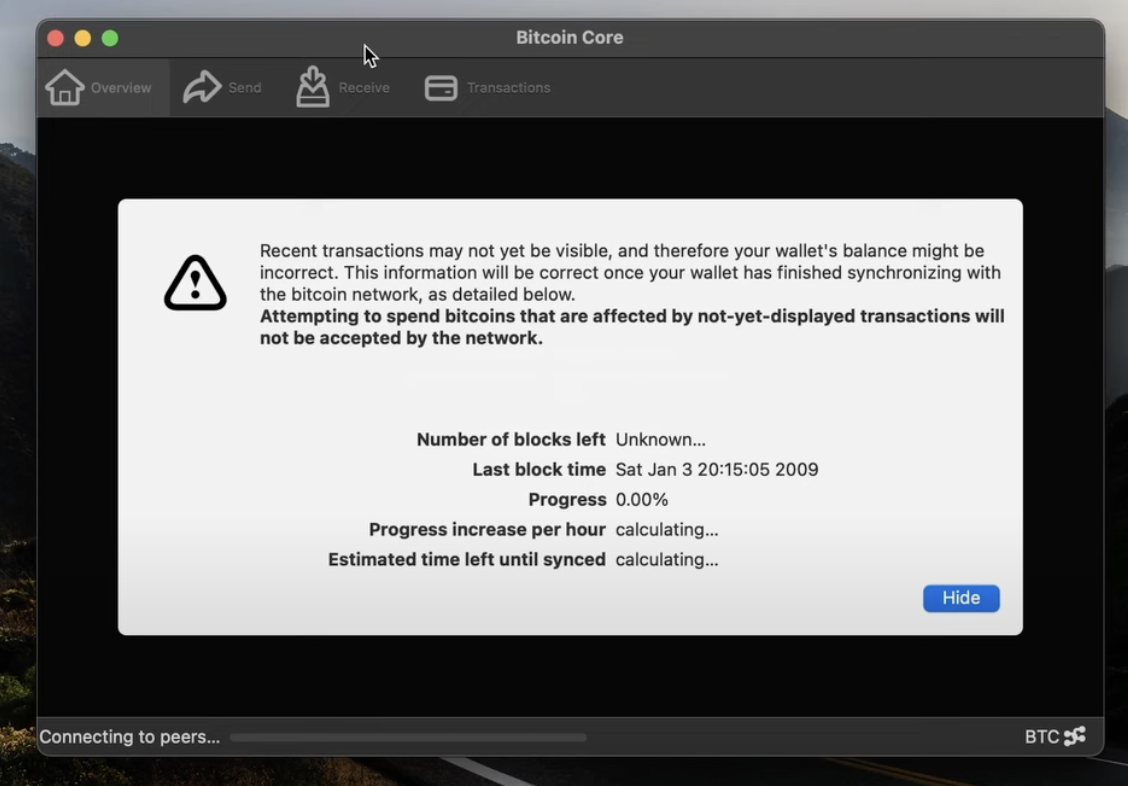1128x786 pixels.
Task: Click the Connecting to peers status text
Action: (129, 736)
